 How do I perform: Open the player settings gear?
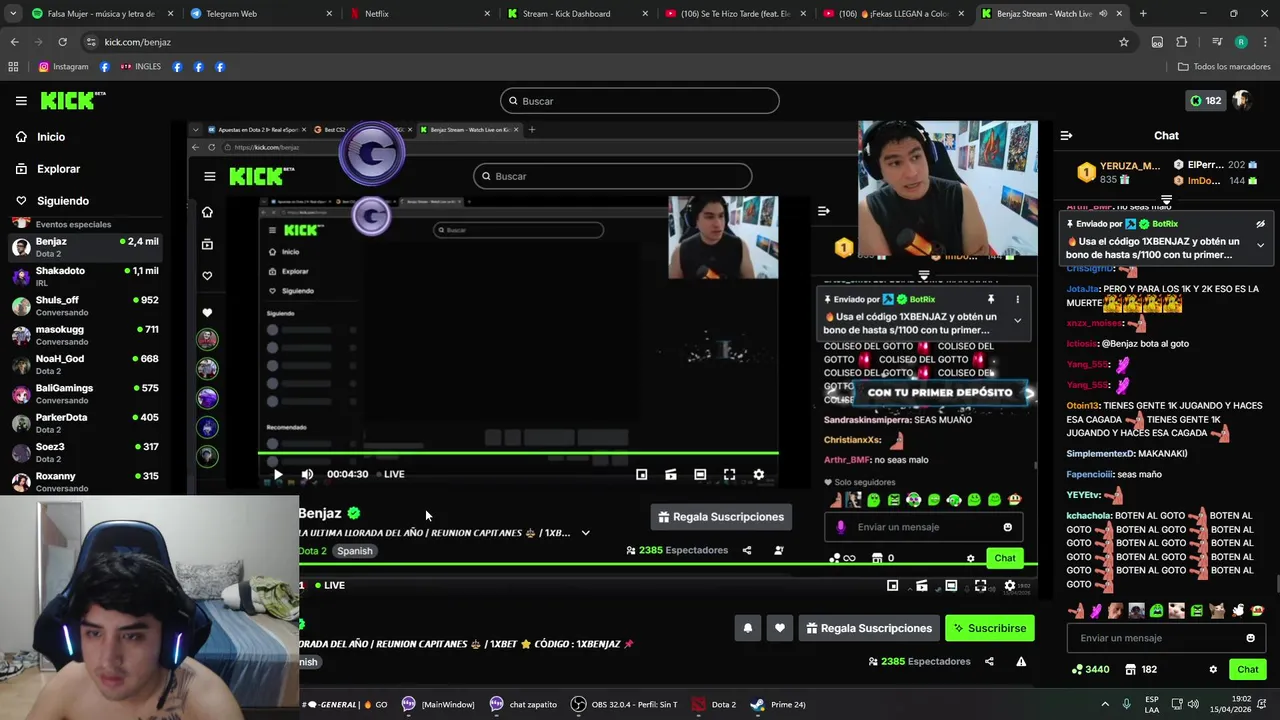coord(1009,585)
